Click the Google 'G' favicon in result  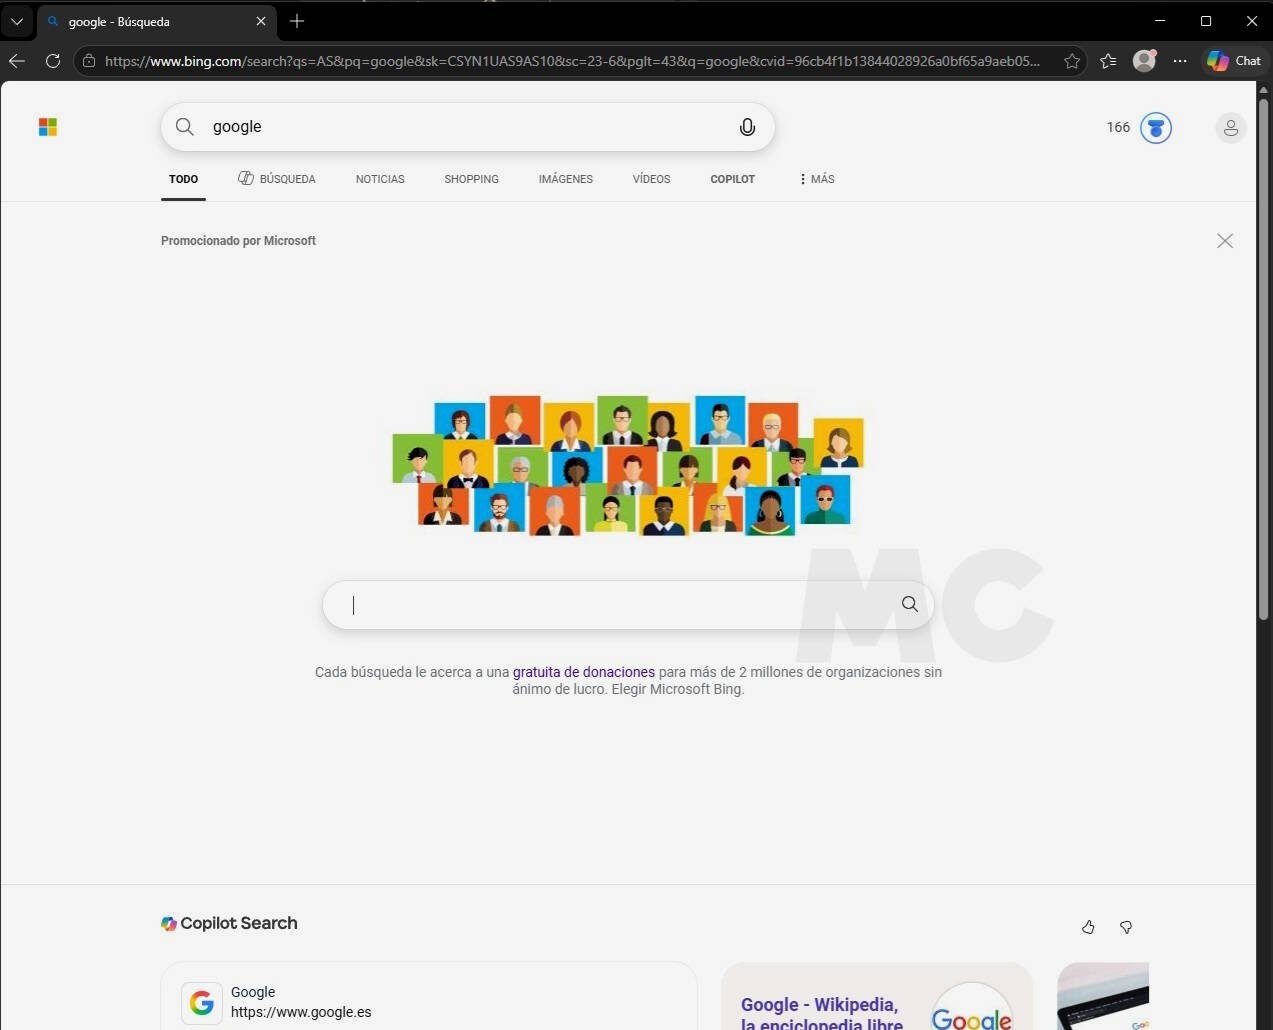click(202, 1002)
